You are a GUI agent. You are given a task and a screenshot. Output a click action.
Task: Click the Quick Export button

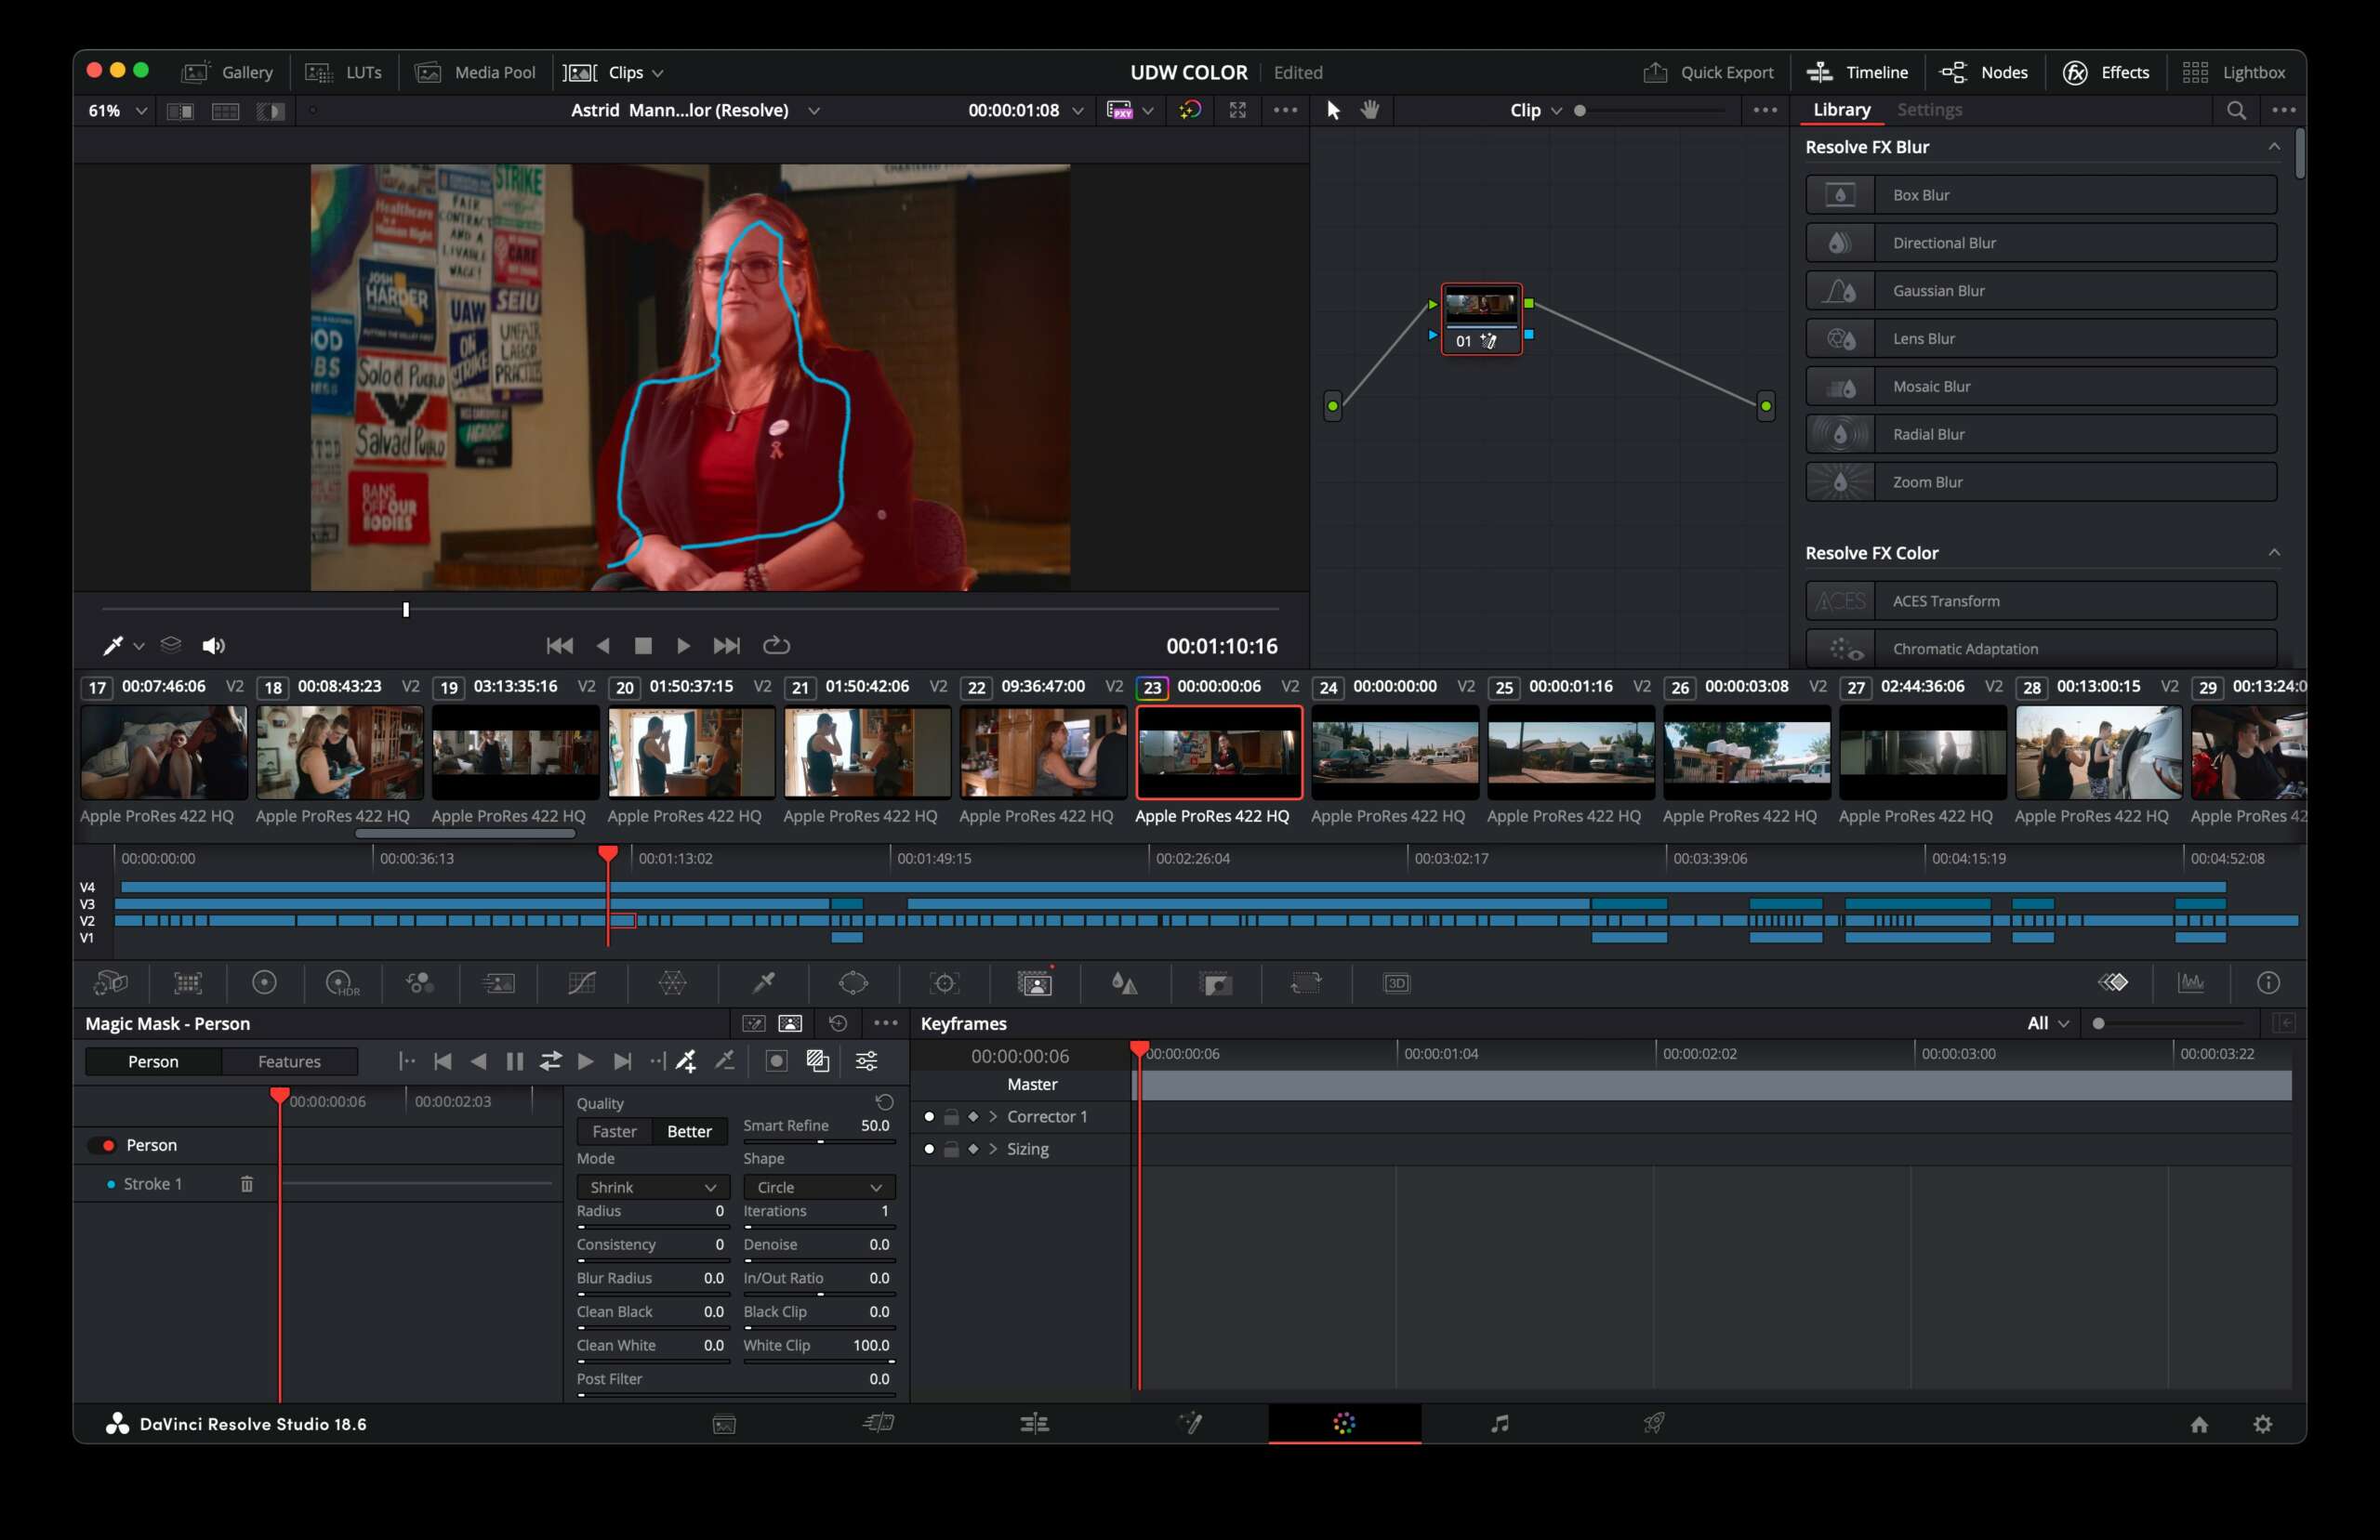(x=1709, y=72)
